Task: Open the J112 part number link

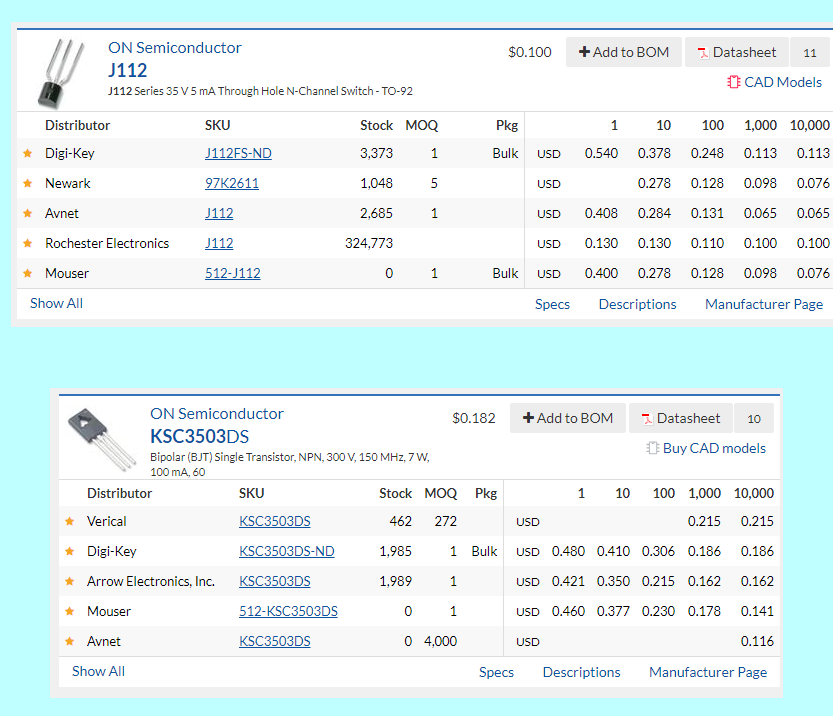Action: click(x=128, y=70)
